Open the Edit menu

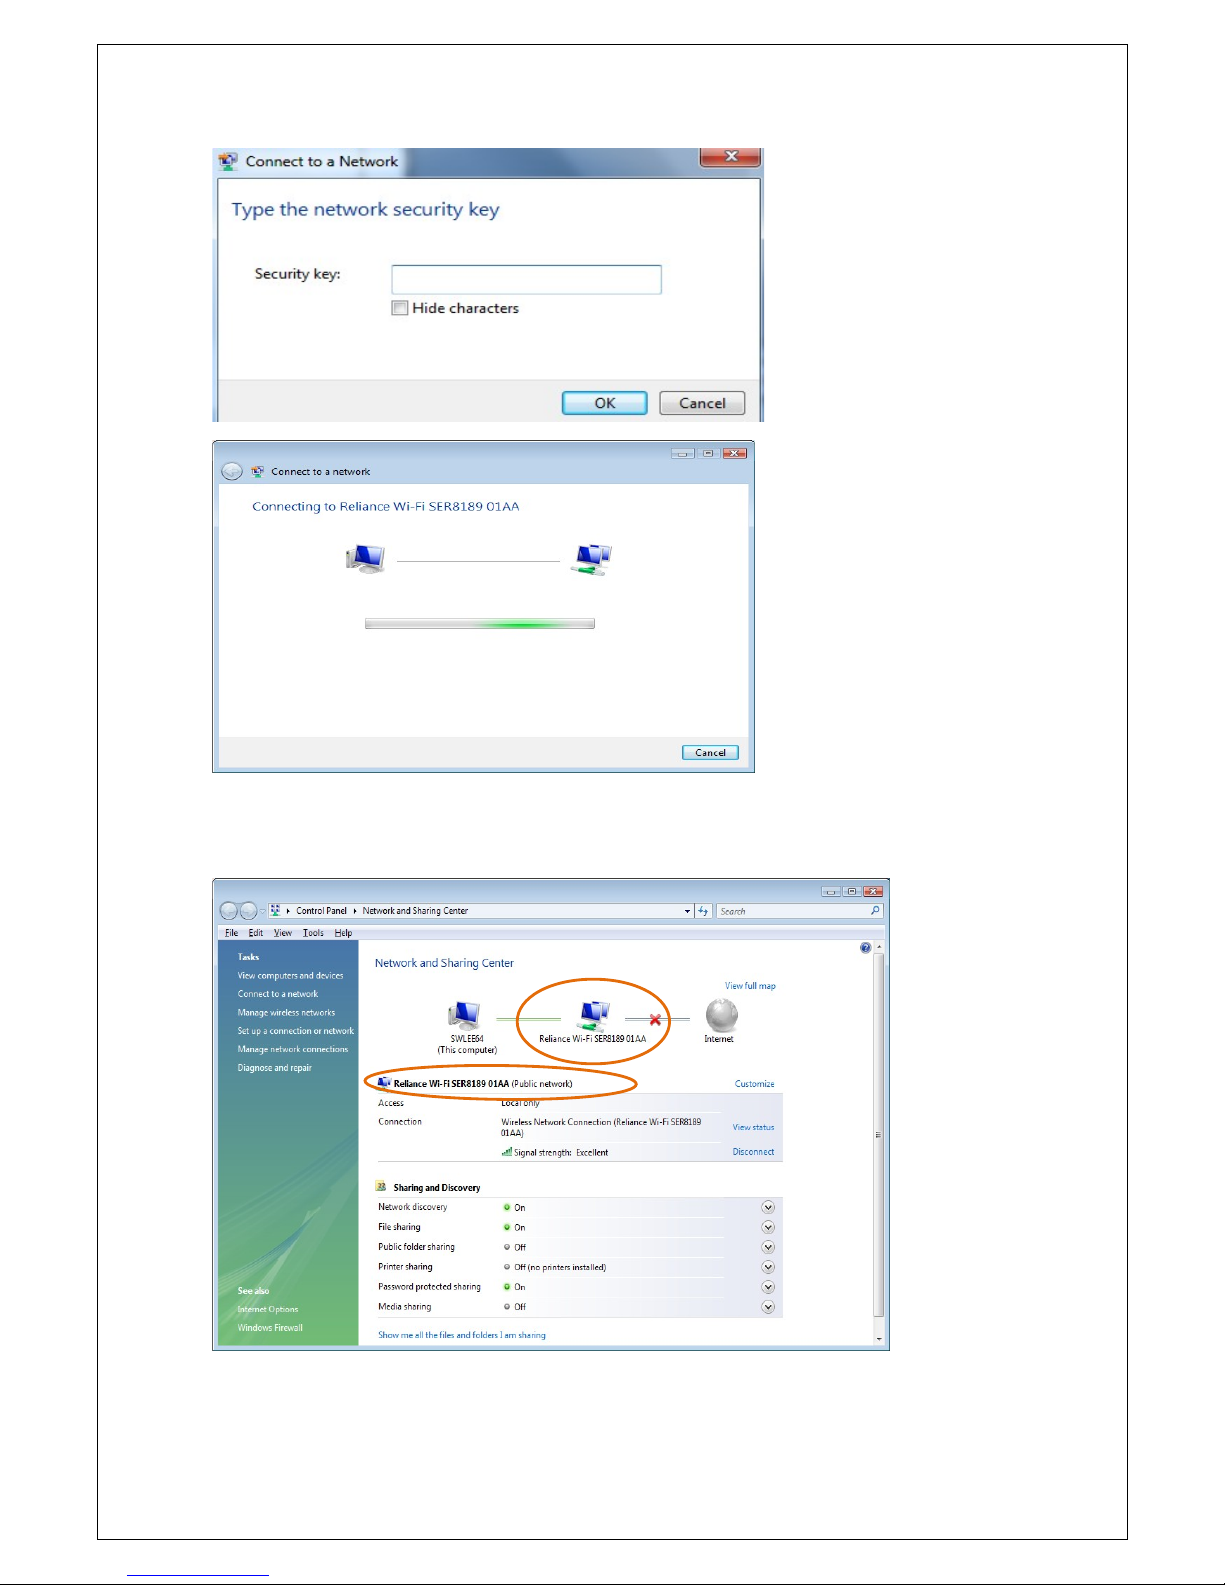(256, 933)
